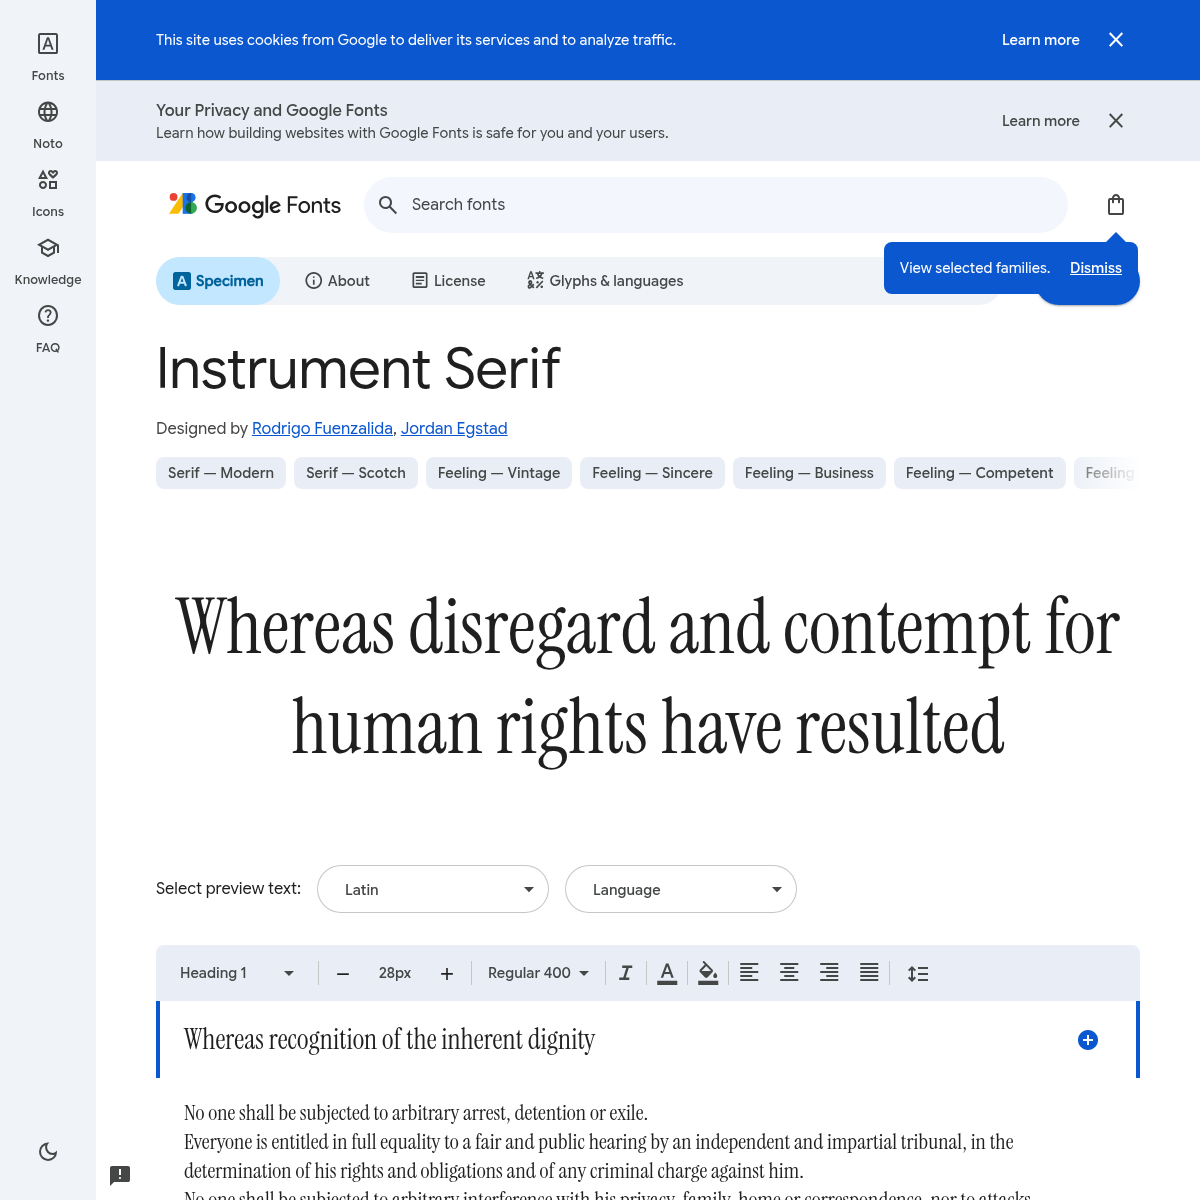
Task: Open designer Rodrigo Fuenzalida link
Action: pos(322,428)
